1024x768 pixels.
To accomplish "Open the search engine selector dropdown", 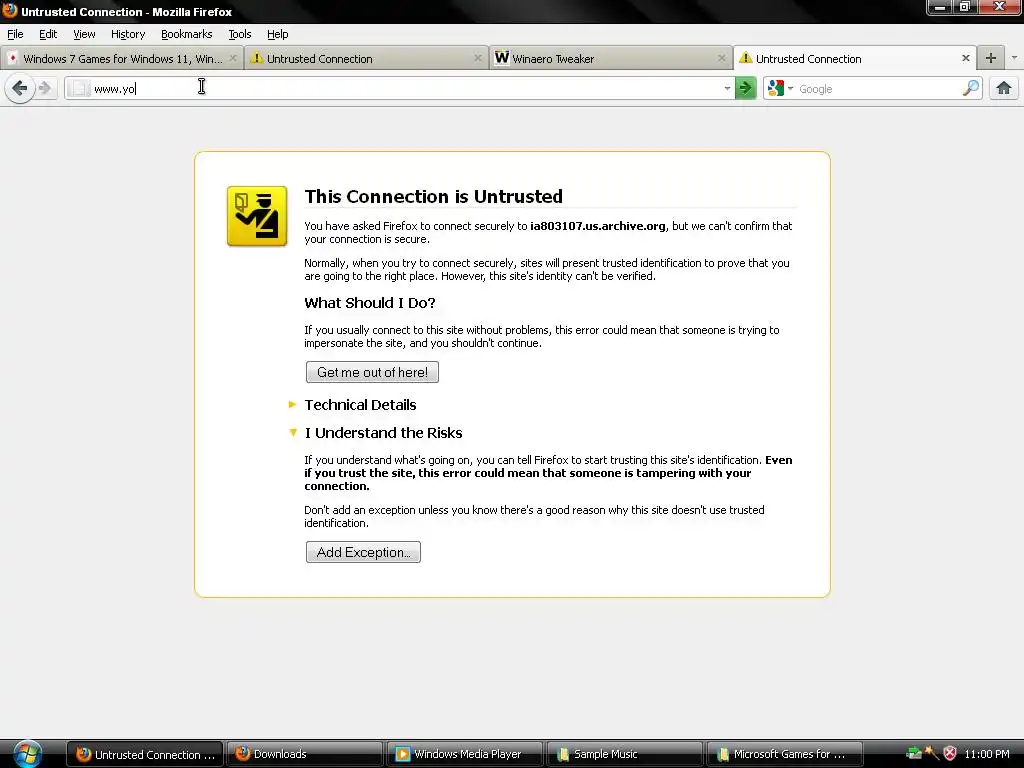I will [790, 88].
